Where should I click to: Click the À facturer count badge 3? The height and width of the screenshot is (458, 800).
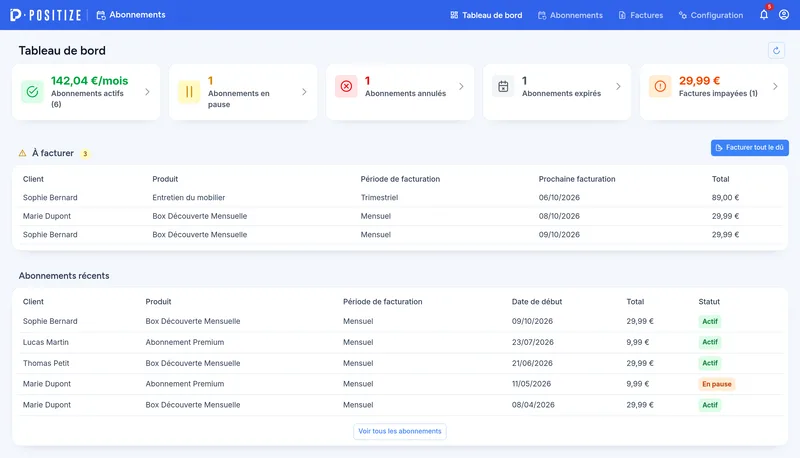(85, 154)
